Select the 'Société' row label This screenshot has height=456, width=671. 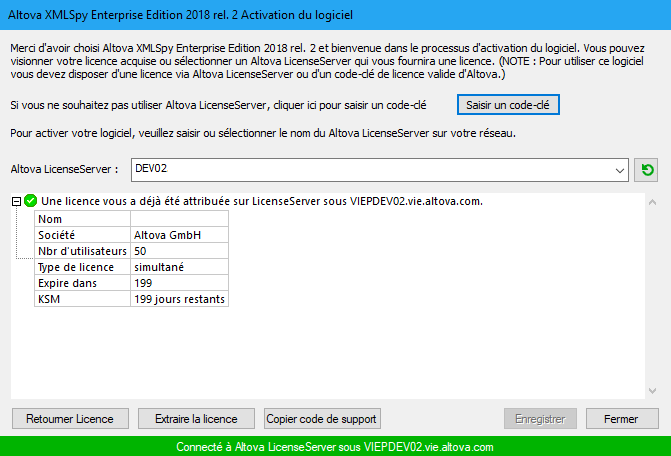[83, 235]
